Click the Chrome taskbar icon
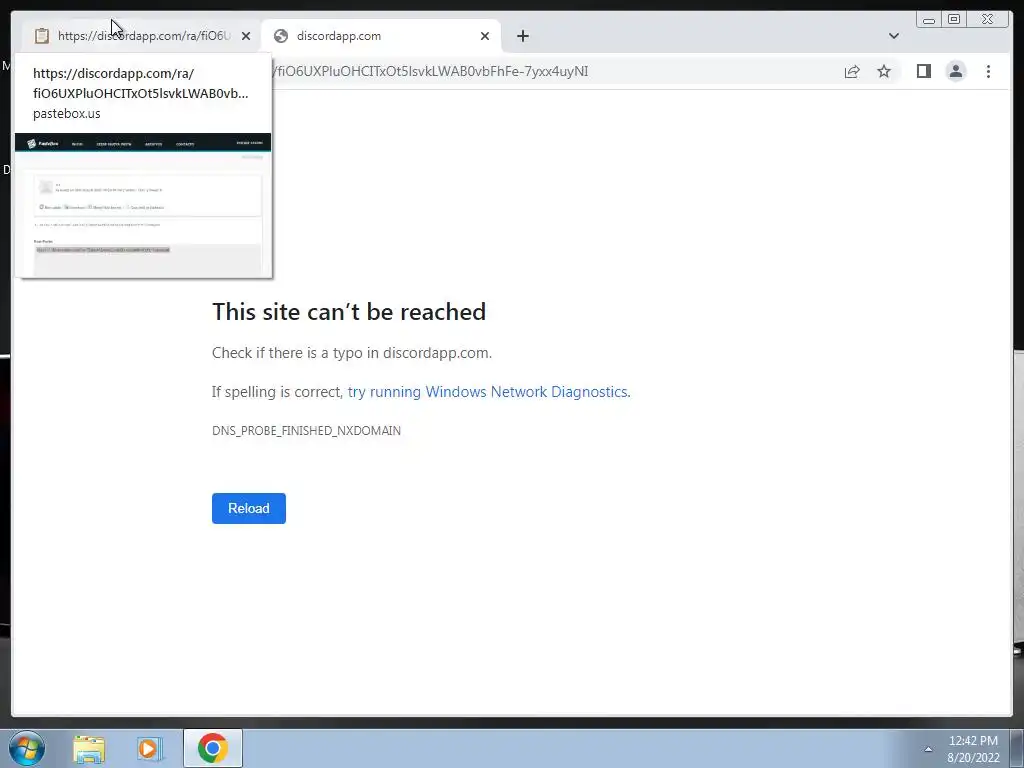1024x768 pixels. [x=213, y=748]
